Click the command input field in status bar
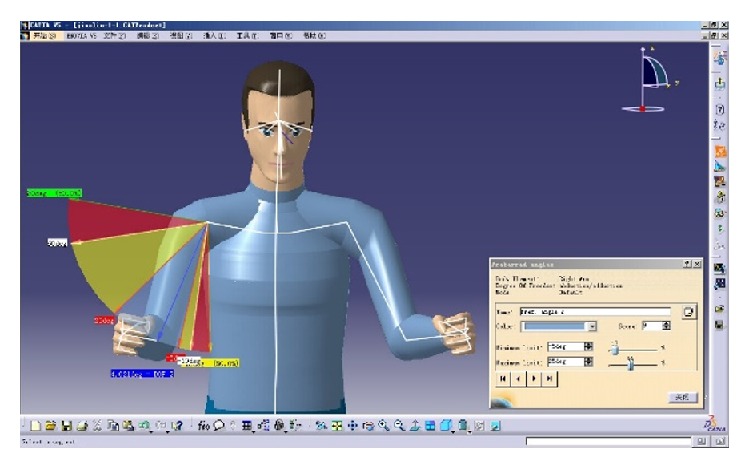Viewport: 750px width, 469px height. pos(608,441)
